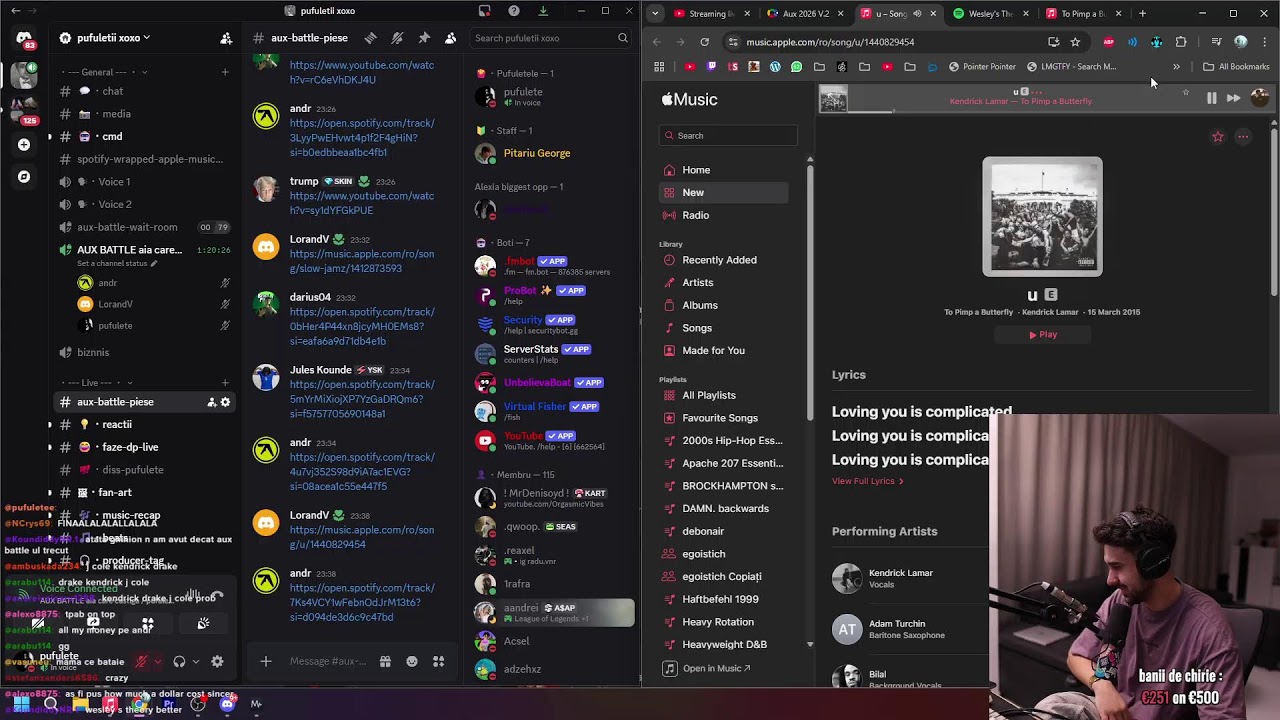Toggle member list icon in Discord header

(450, 38)
